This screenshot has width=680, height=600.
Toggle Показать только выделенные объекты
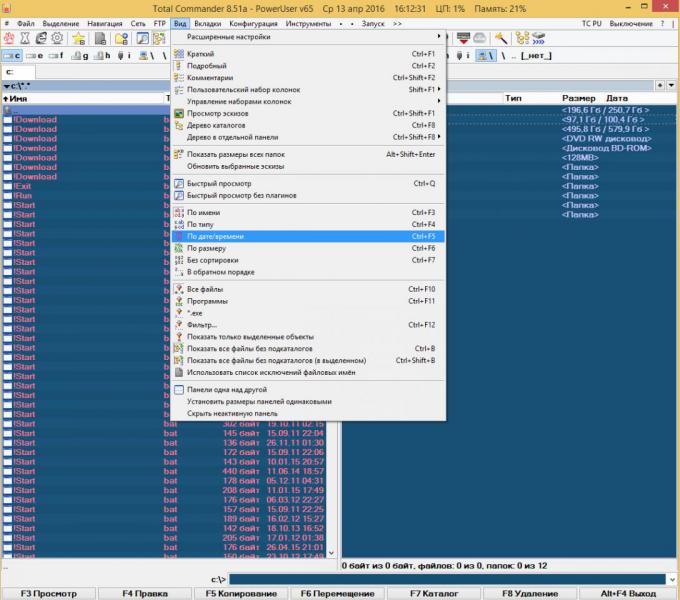308,337
